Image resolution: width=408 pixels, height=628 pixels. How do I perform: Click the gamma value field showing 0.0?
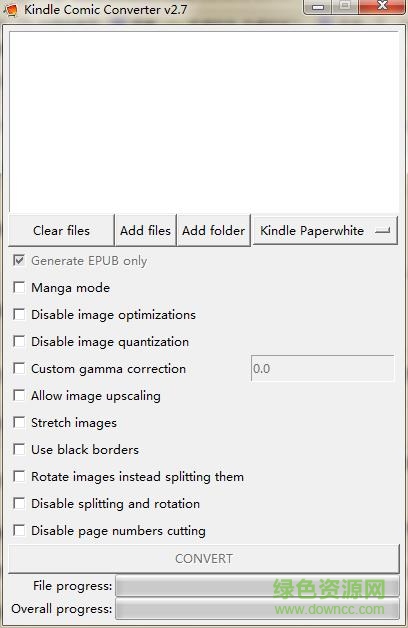tap(323, 368)
